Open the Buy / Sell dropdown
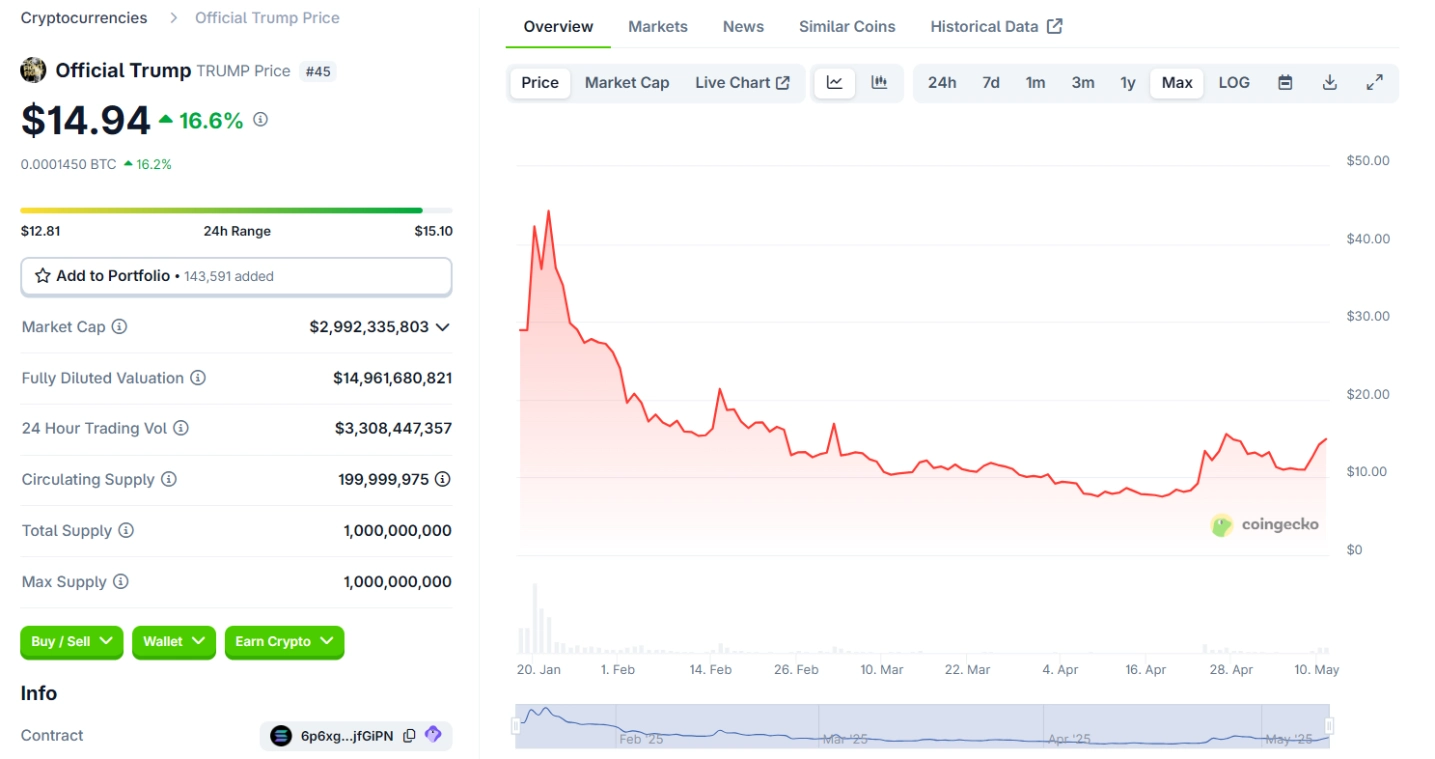Viewport: 1435px width, 759px height. pos(72,642)
